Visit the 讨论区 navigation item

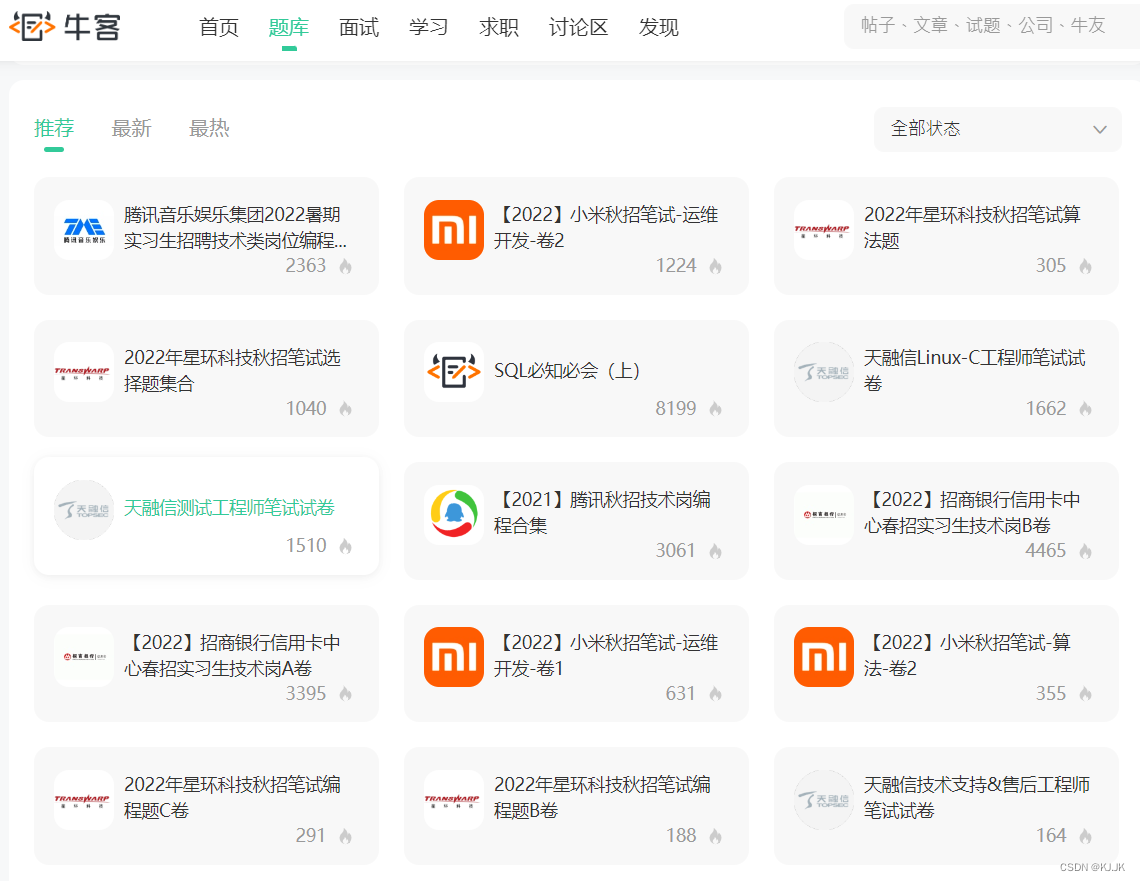click(x=579, y=28)
